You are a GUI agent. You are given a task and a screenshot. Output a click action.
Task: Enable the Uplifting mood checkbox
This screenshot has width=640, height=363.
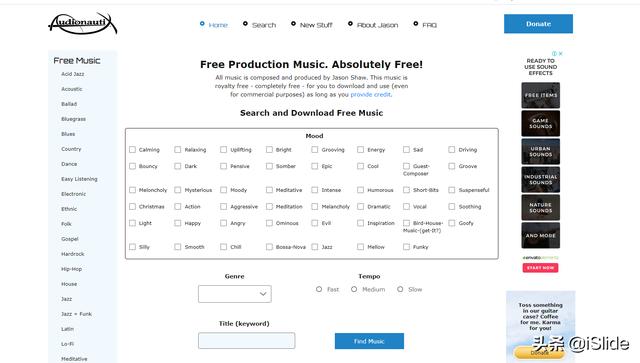click(223, 150)
